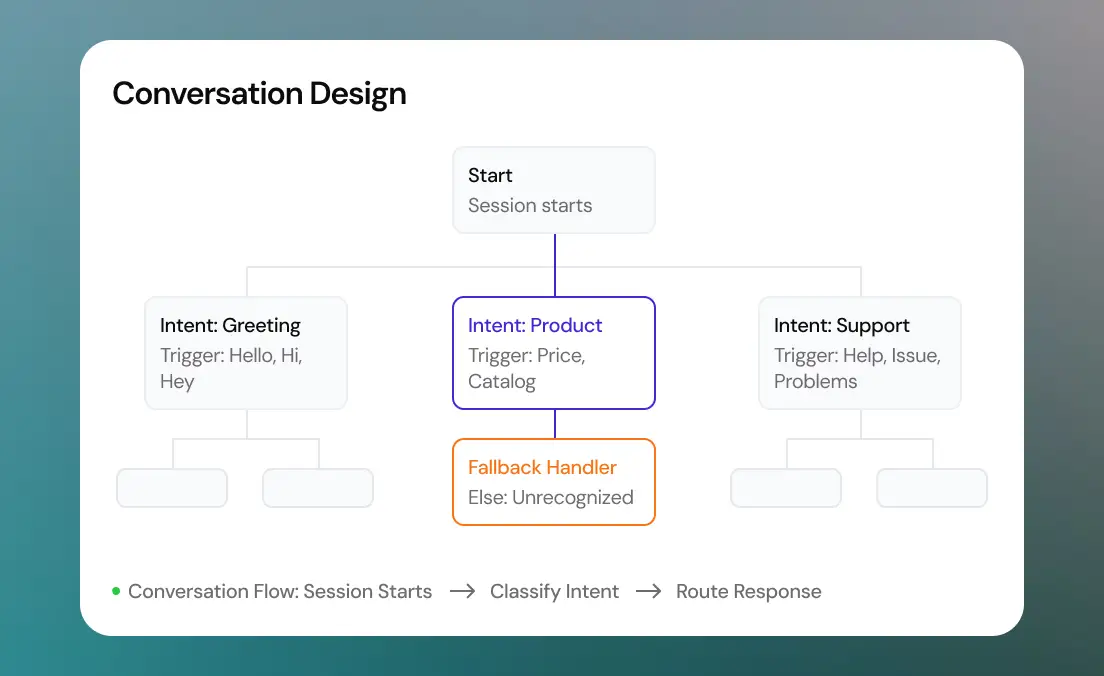This screenshot has width=1104, height=676.
Task: Open the Intent: Support node
Action: click(860, 353)
